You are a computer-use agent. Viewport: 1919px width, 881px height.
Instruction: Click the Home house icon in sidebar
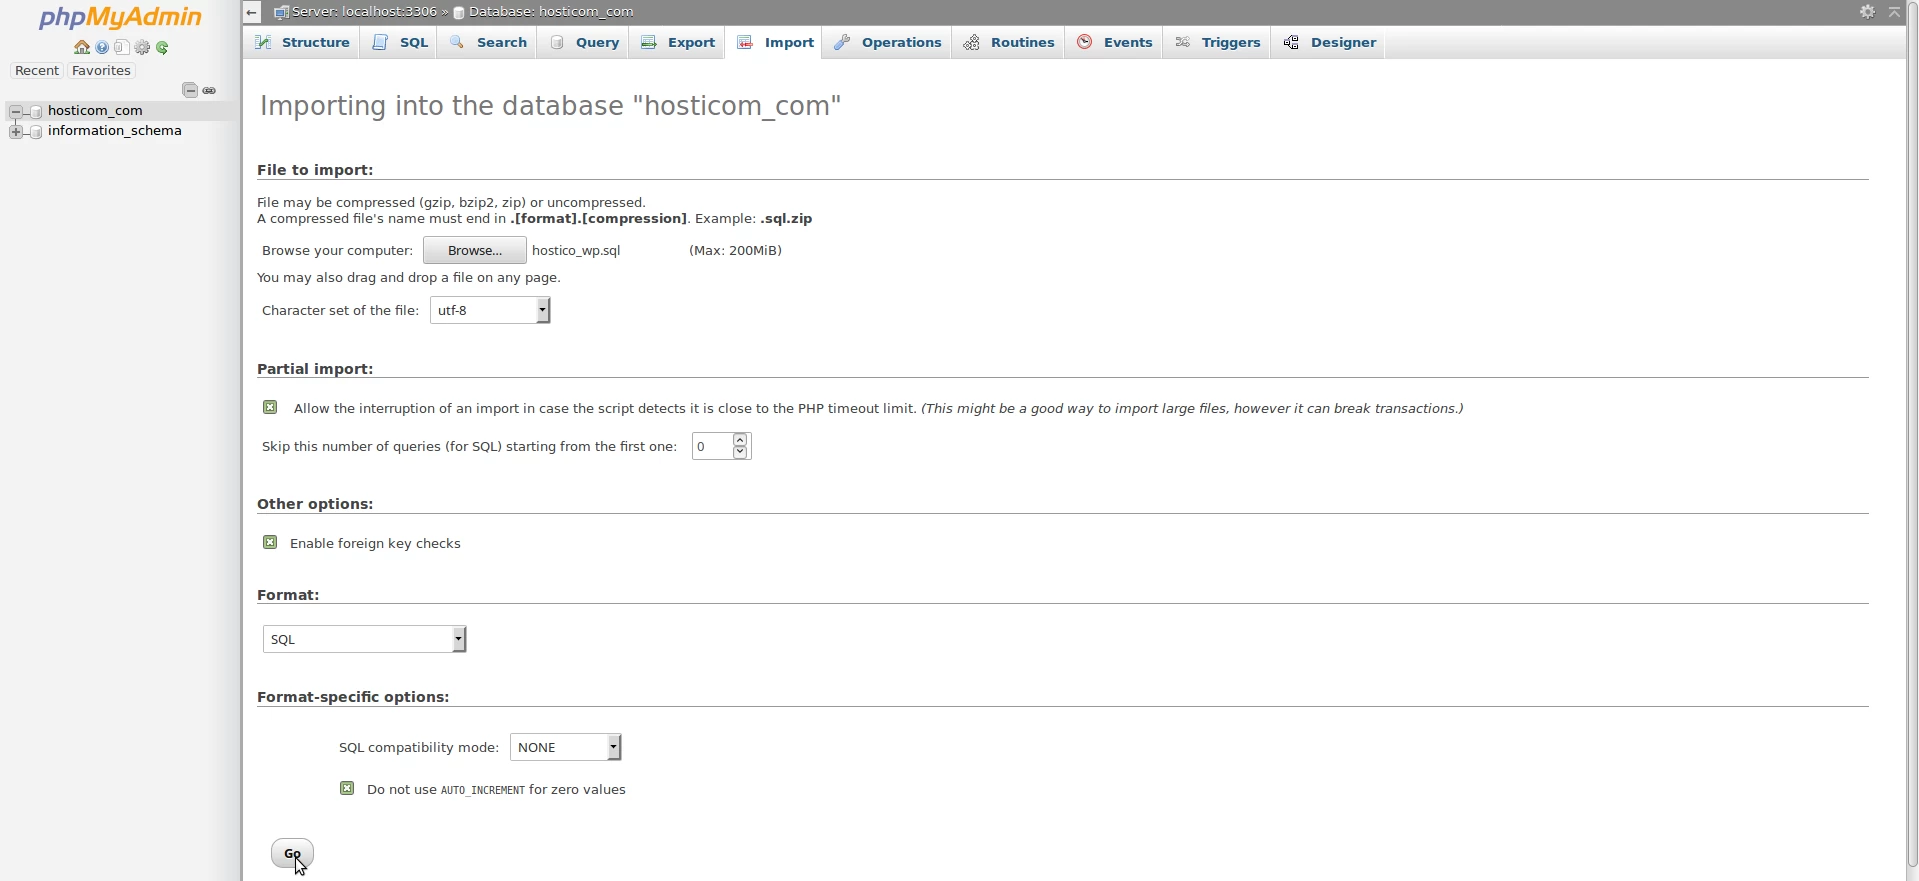click(82, 48)
